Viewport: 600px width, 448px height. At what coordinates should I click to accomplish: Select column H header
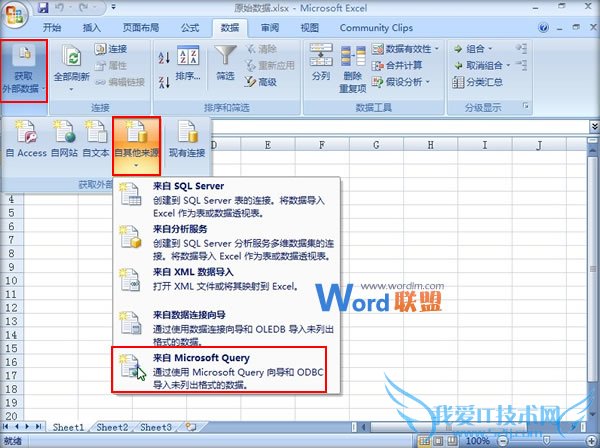[x=430, y=145]
